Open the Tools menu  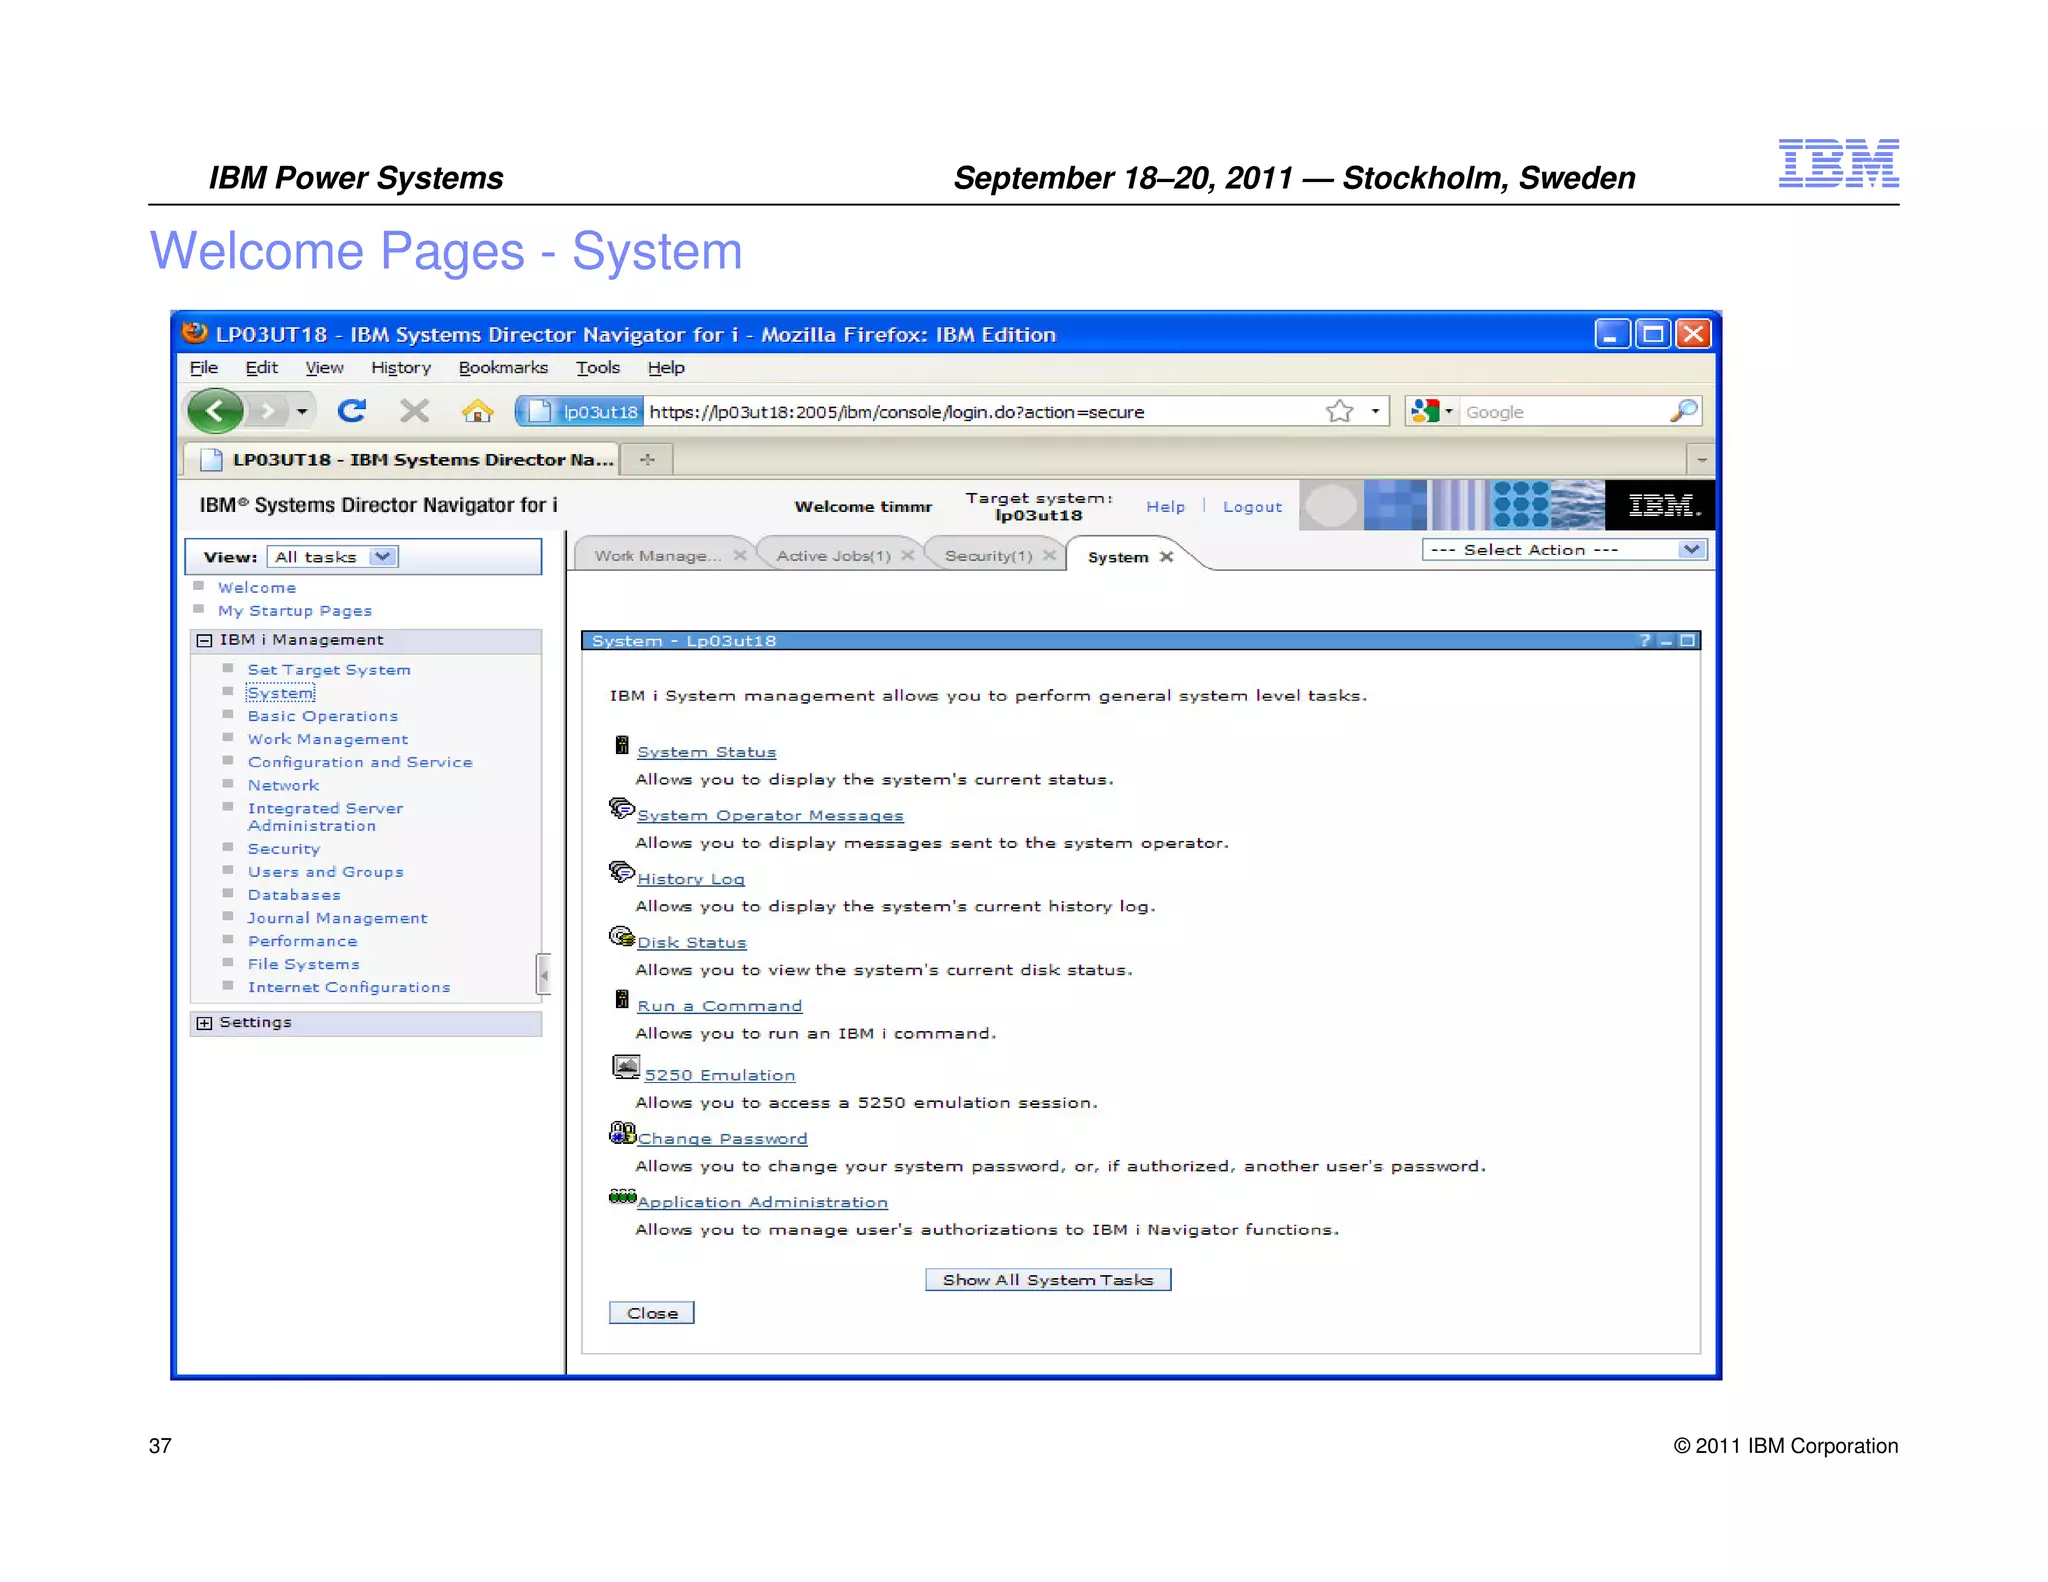click(598, 368)
